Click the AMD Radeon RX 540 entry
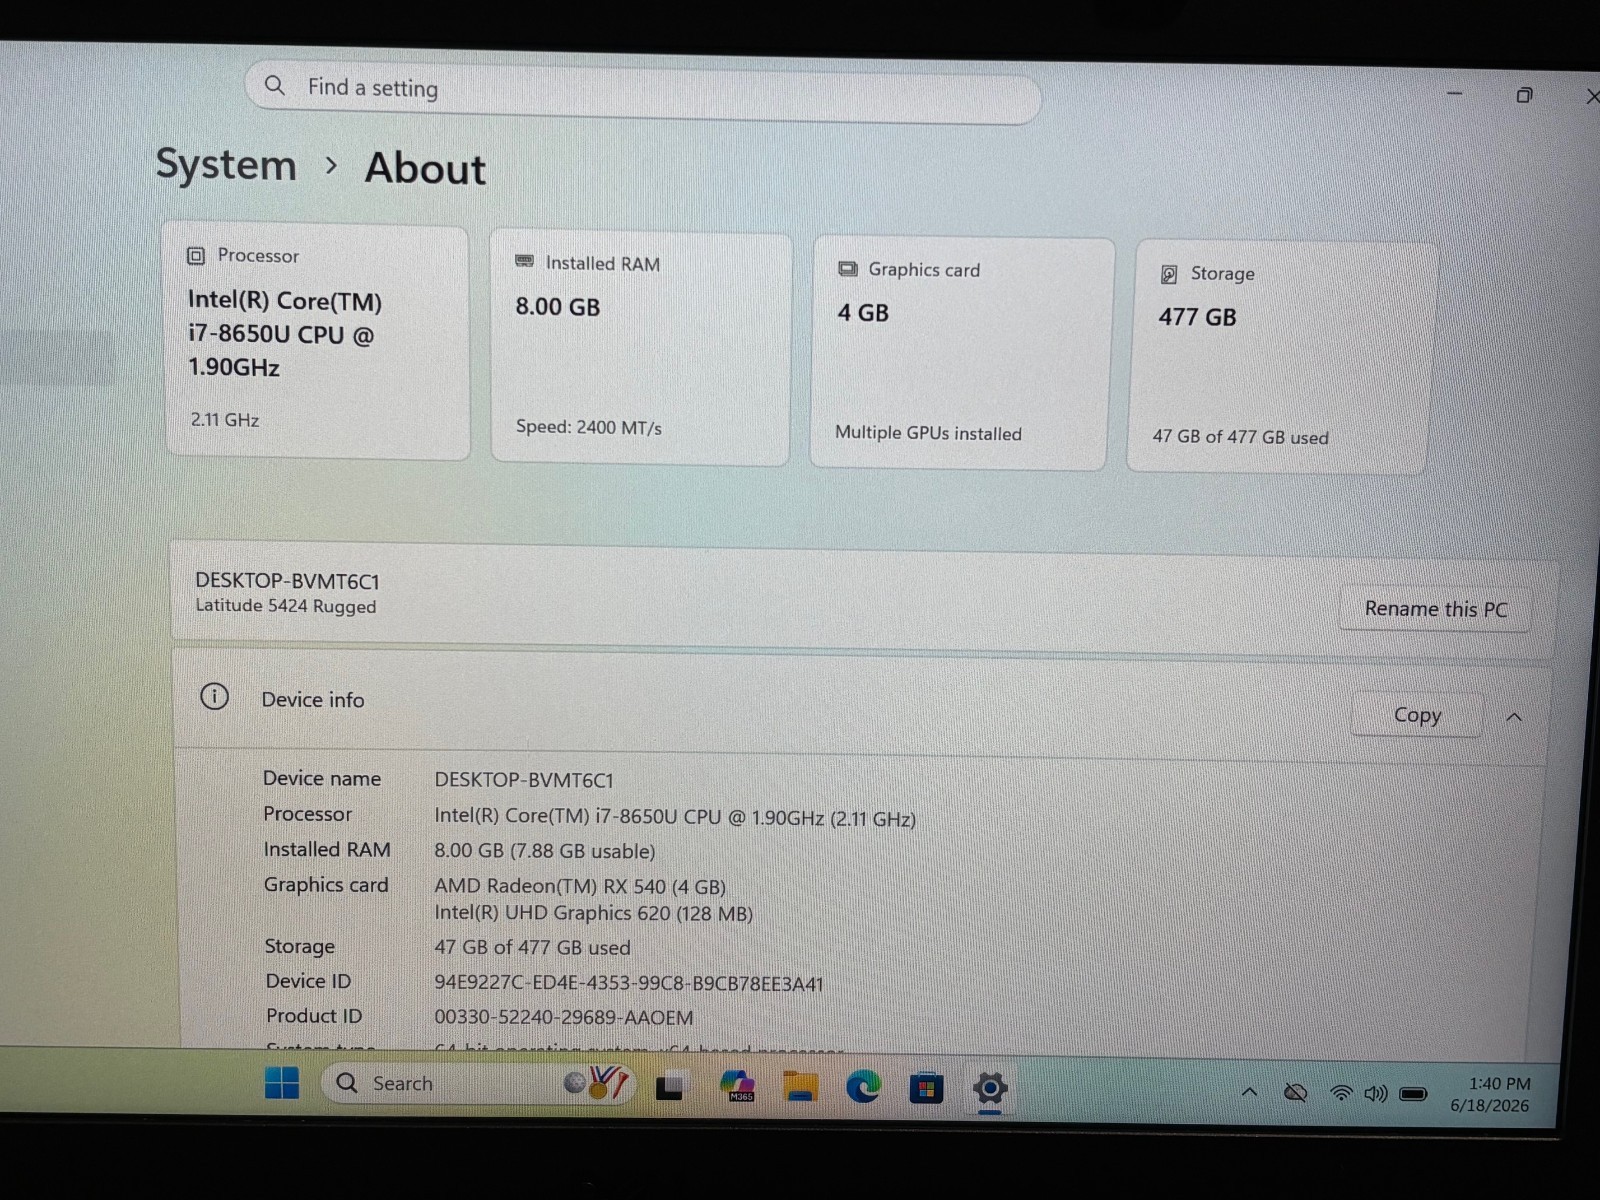1600x1200 pixels. coord(580,886)
